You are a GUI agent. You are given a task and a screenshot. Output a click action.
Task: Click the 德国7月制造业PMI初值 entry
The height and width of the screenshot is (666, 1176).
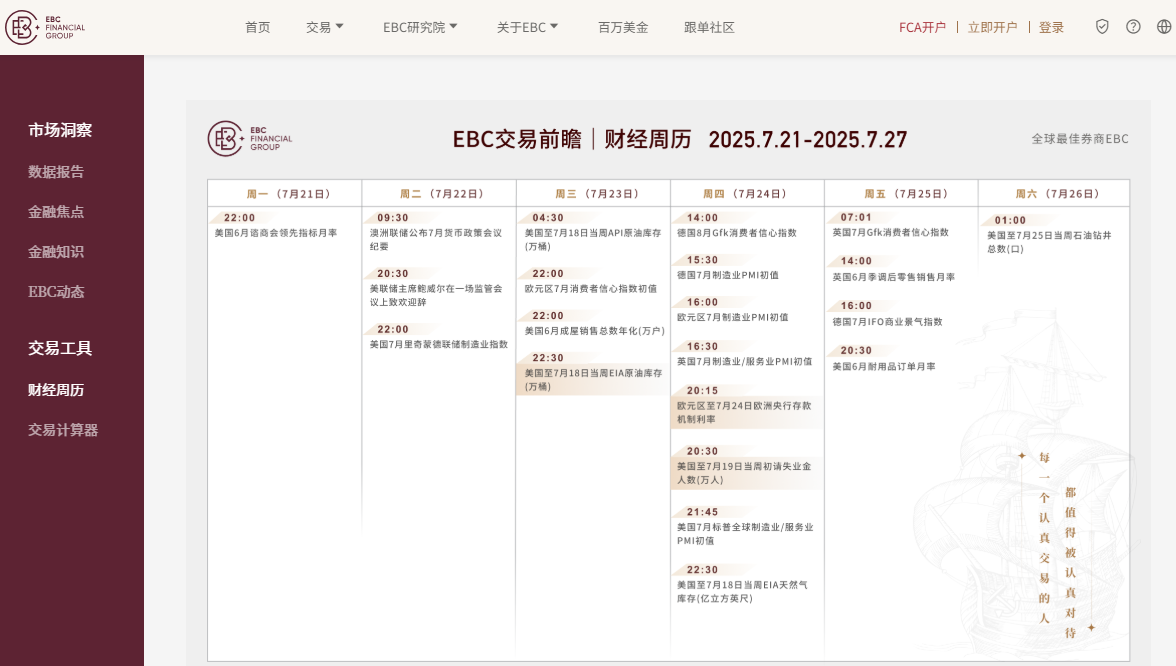(728, 275)
